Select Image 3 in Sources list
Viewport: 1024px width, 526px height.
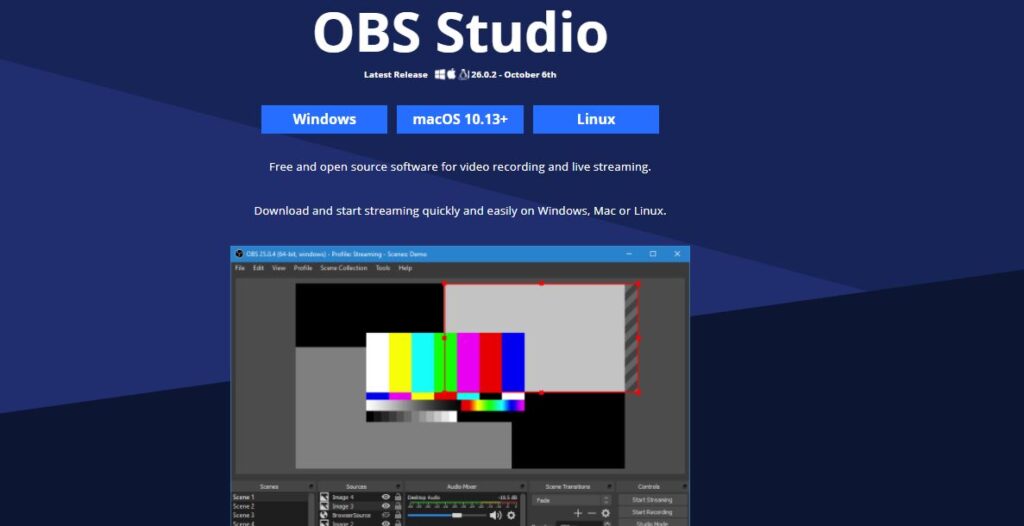pos(342,506)
